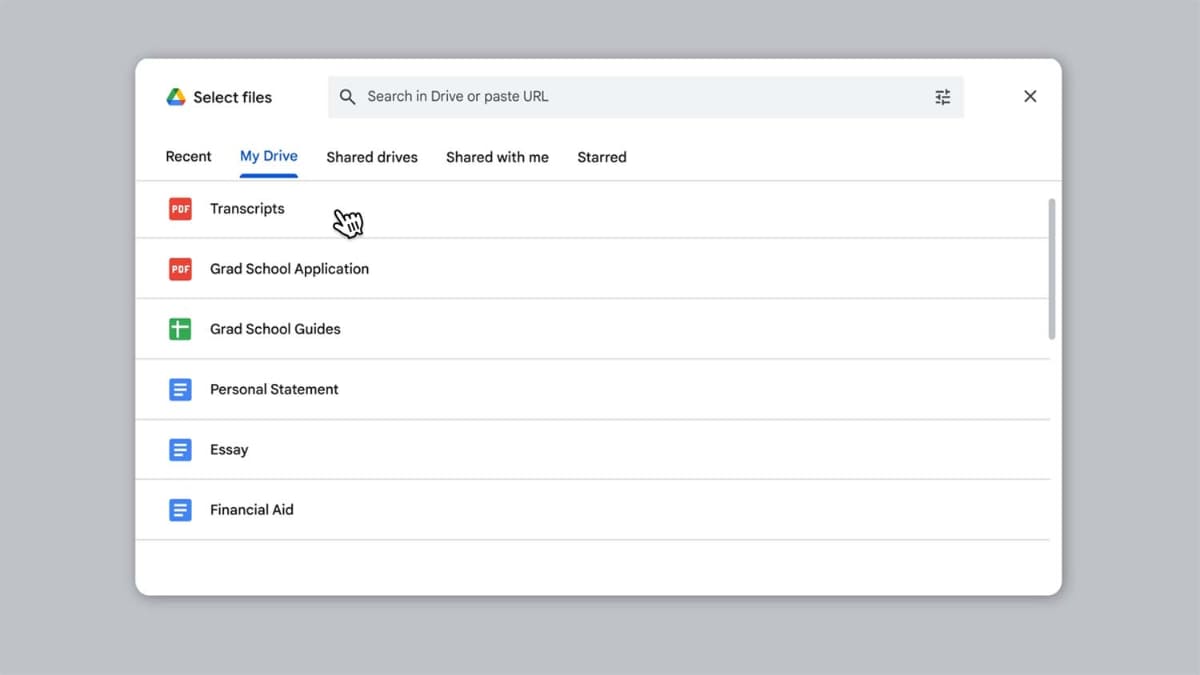Click the Grad School Guides Sheets icon
1200x675 pixels.
[x=180, y=329]
